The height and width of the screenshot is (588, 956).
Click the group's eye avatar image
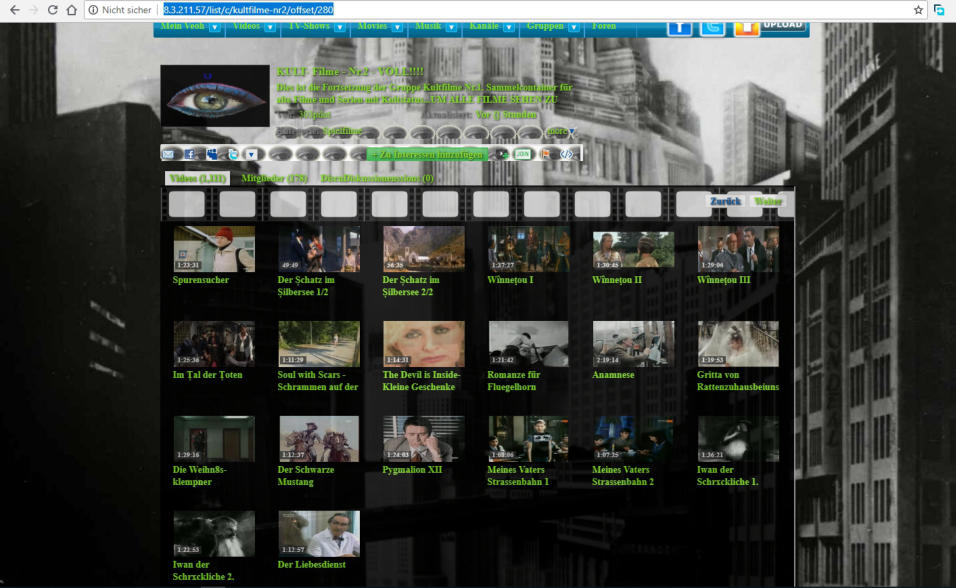click(215, 96)
